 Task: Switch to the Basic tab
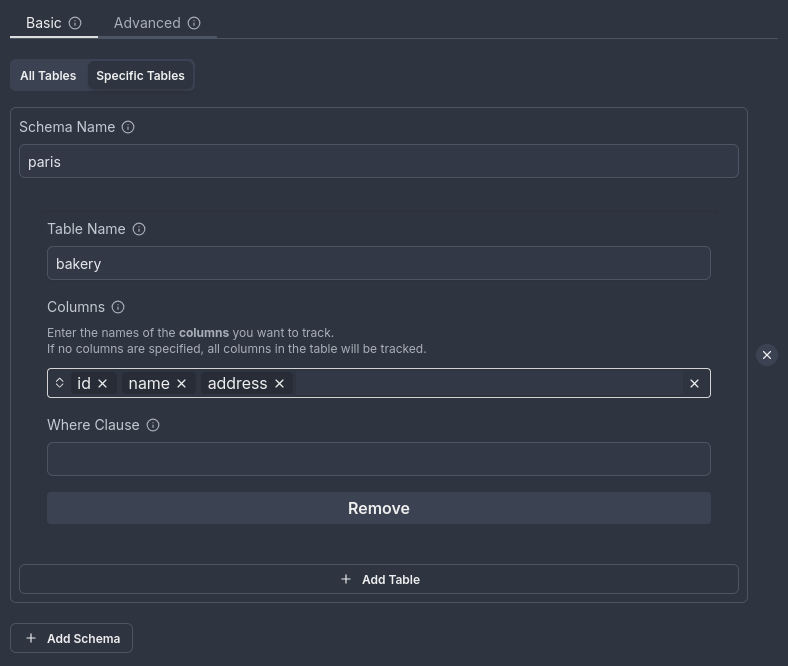pos(44,23)
